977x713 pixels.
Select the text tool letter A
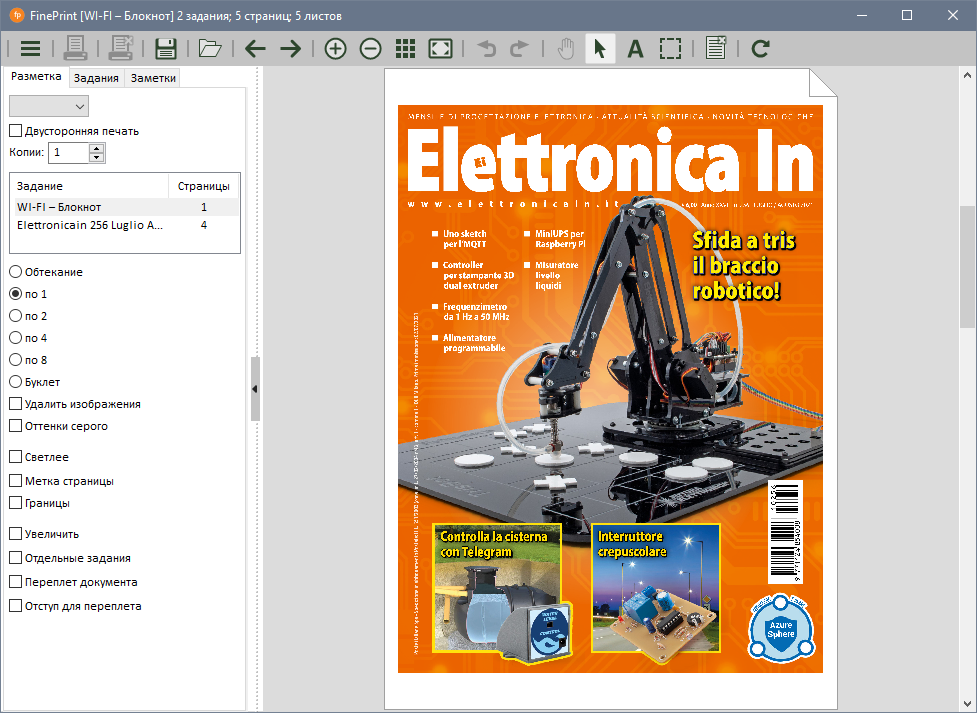click(635, 49)
